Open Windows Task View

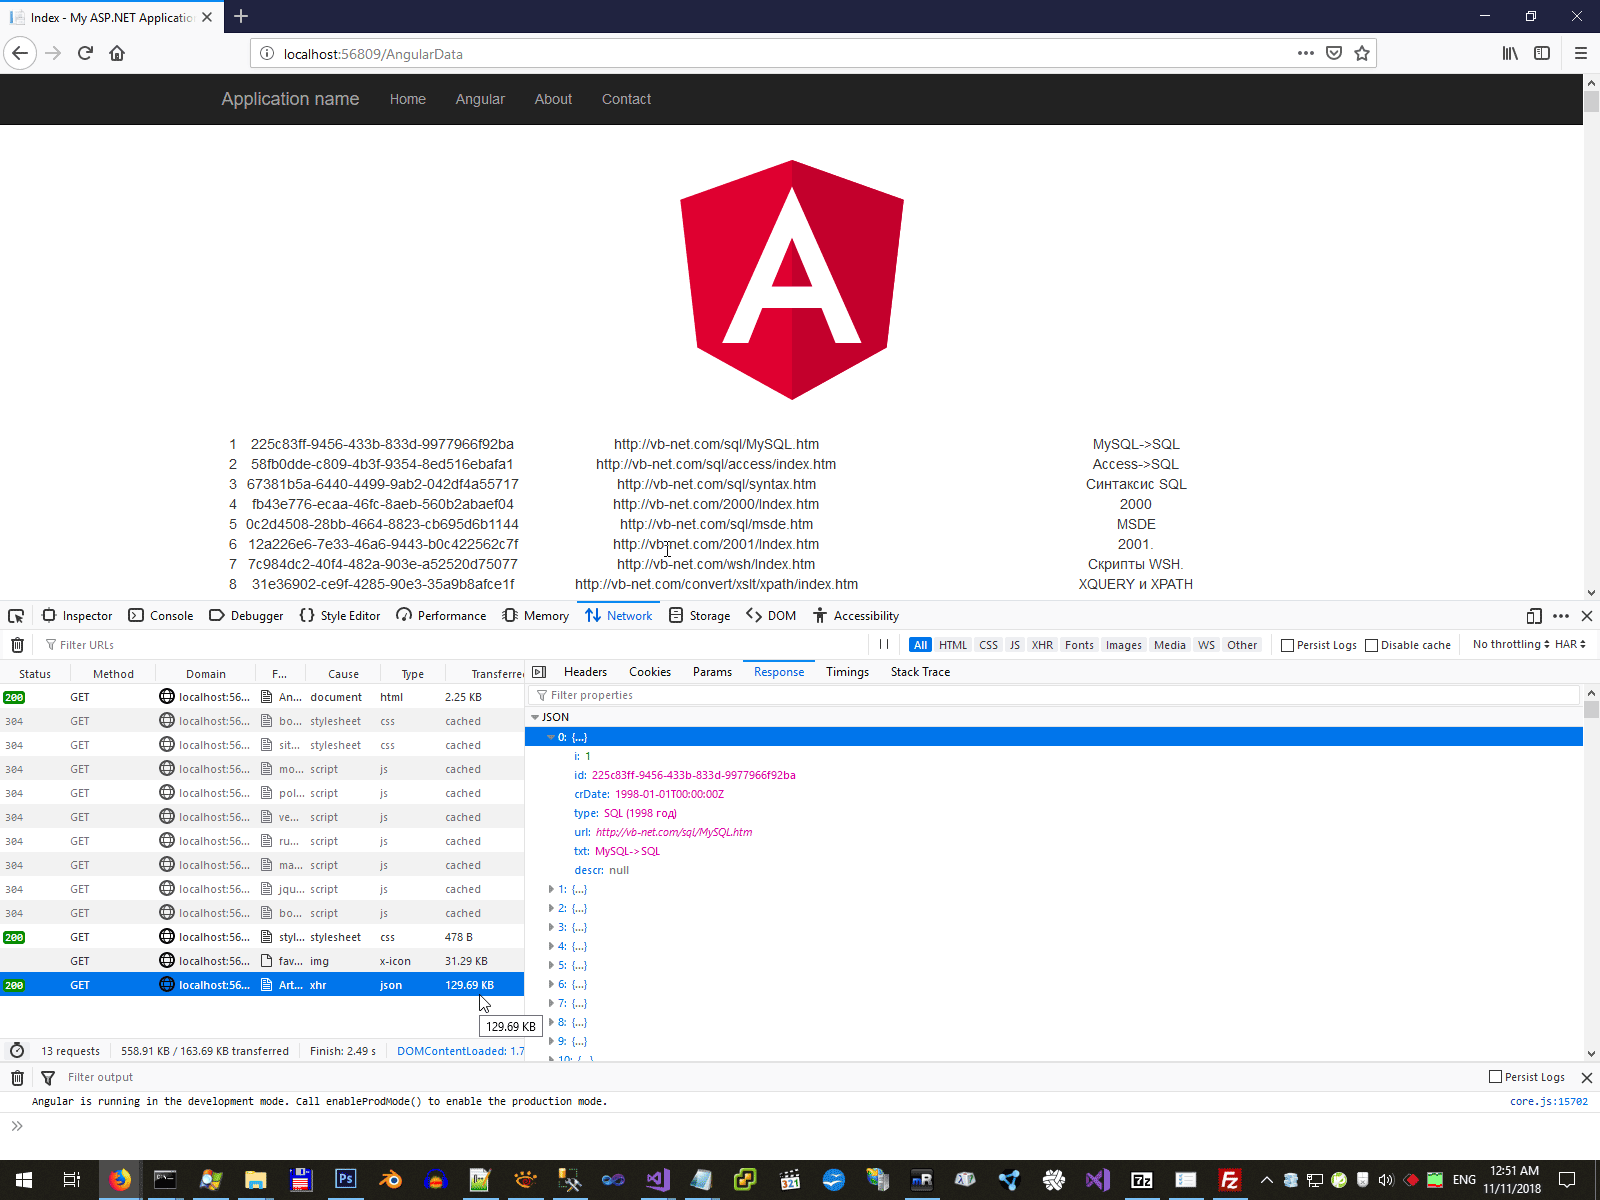[71, 1180]
